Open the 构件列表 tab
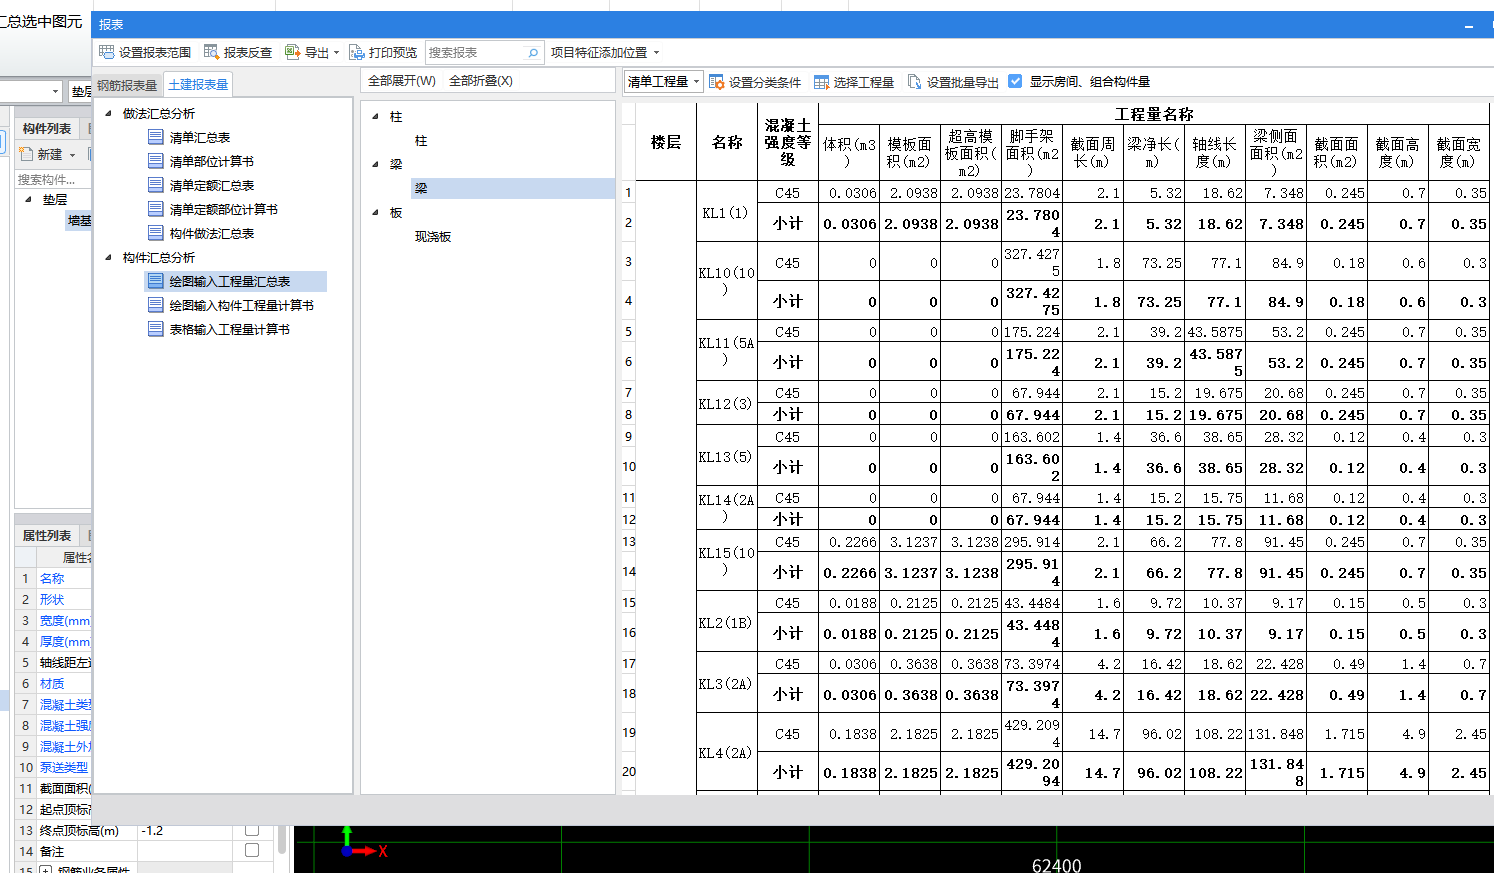The image size is (1494, 873). tap(47, 128)
